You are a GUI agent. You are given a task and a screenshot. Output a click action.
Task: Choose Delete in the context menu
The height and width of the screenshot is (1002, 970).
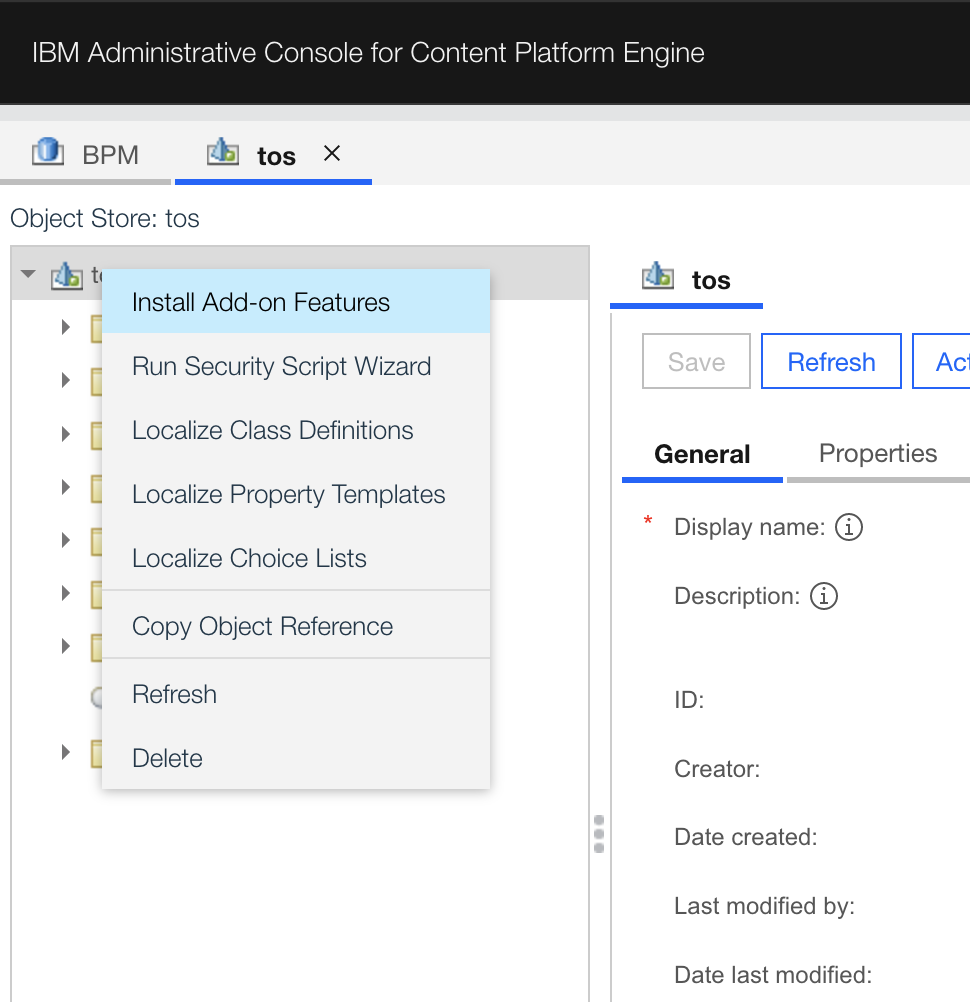pos(296,758)
